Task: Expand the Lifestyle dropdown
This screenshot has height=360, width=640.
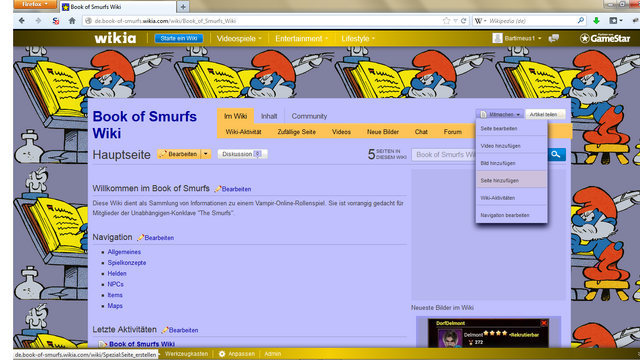Action: [x=358, y=39]
